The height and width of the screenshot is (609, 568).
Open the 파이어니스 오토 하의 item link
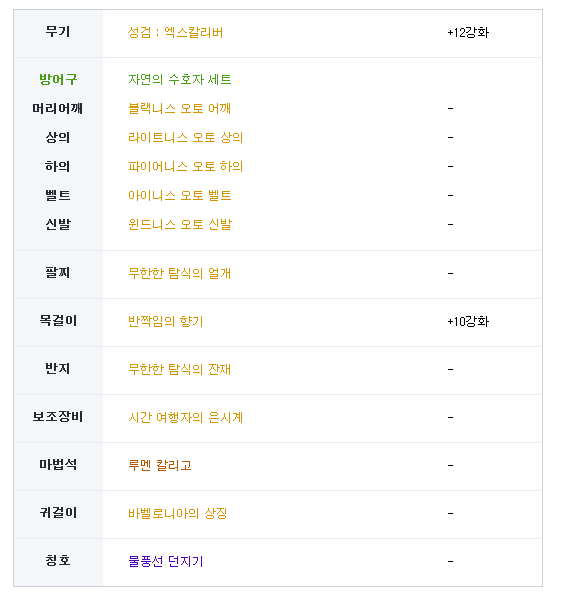(185, 167)
